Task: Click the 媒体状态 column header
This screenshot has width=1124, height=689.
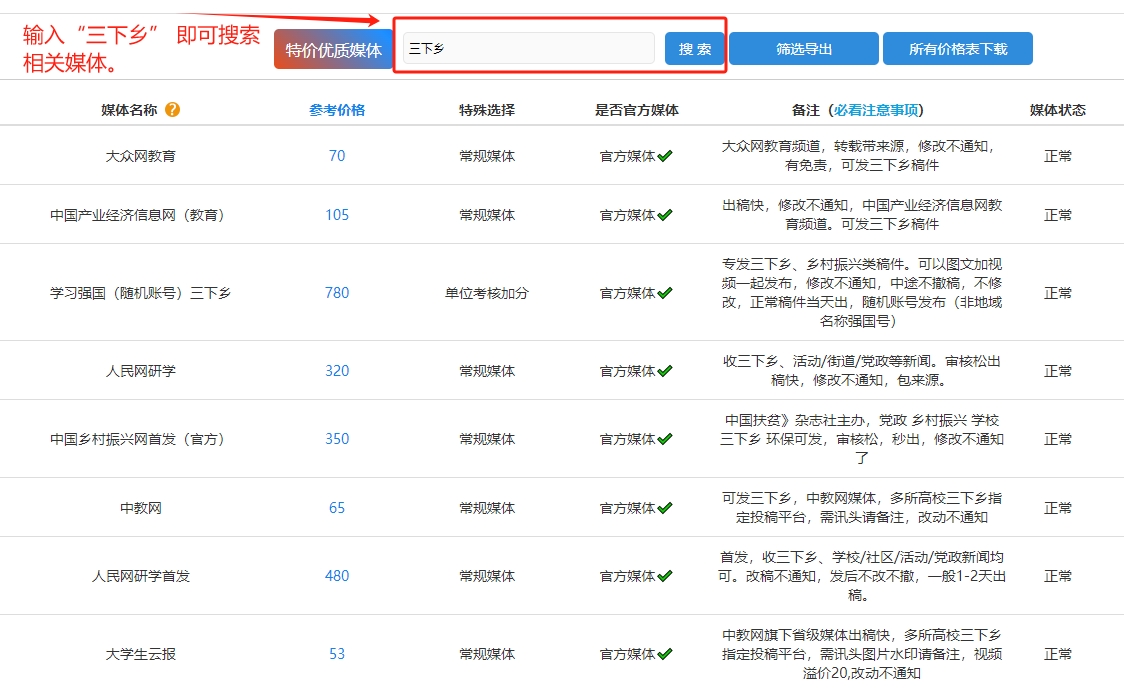Action: [x=1057, y=110]
